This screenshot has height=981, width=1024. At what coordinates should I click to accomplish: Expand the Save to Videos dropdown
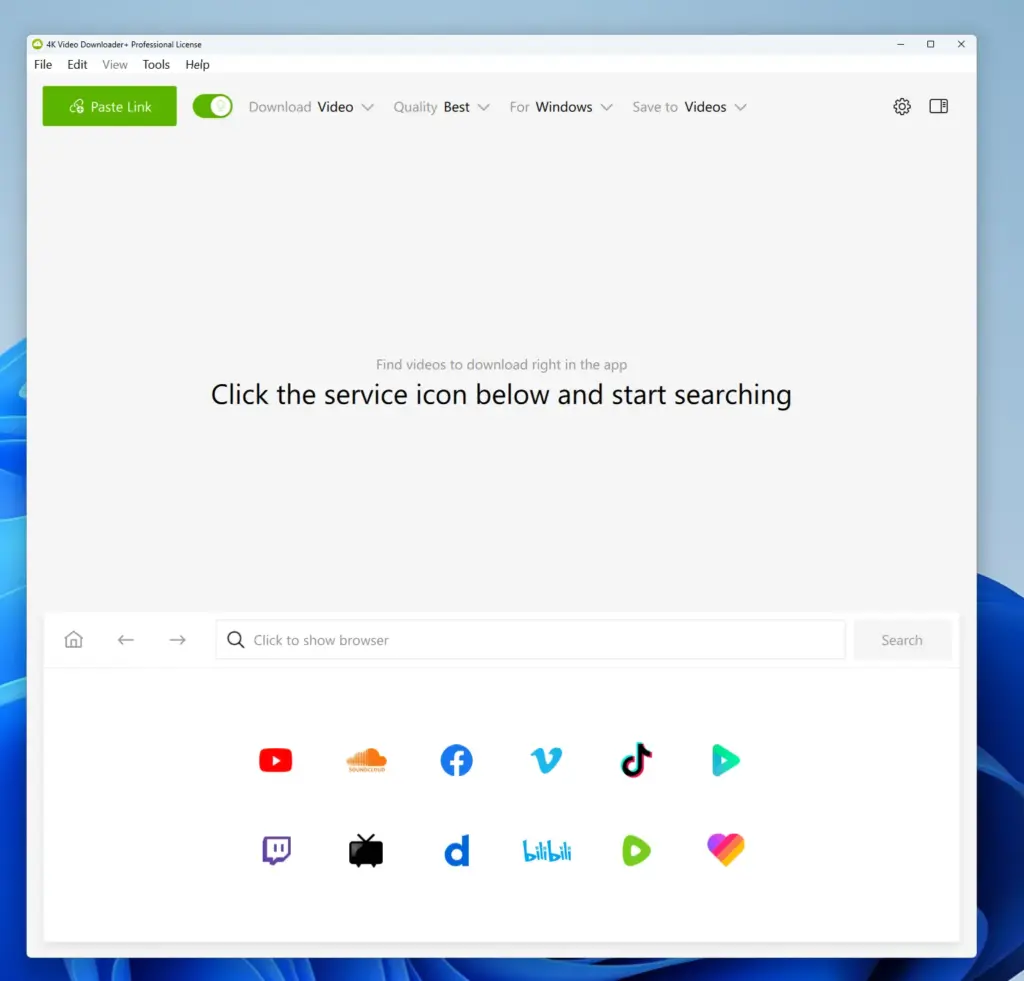(689, 107)
